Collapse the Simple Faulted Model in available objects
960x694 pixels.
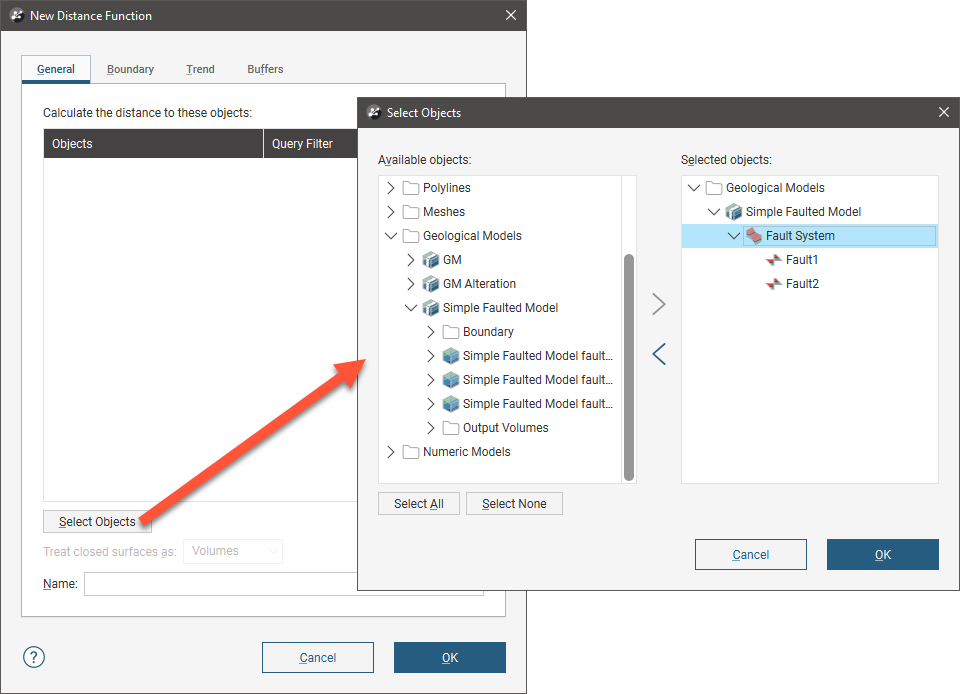pyautogui.click(x=410, y=308)
